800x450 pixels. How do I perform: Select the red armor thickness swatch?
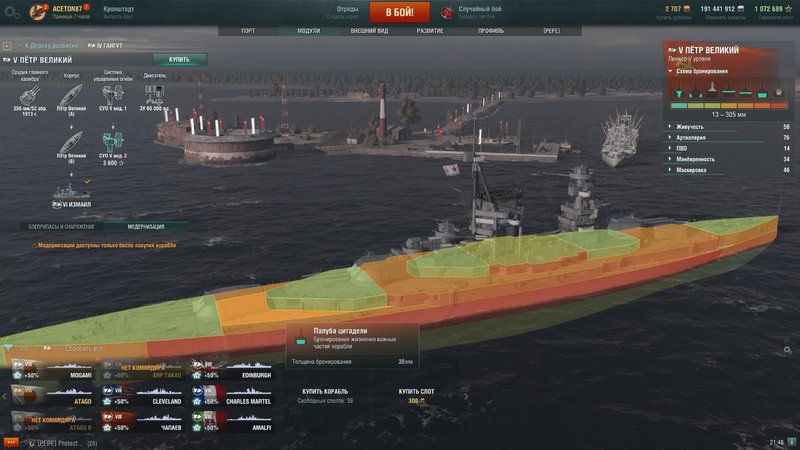(779, 106)
